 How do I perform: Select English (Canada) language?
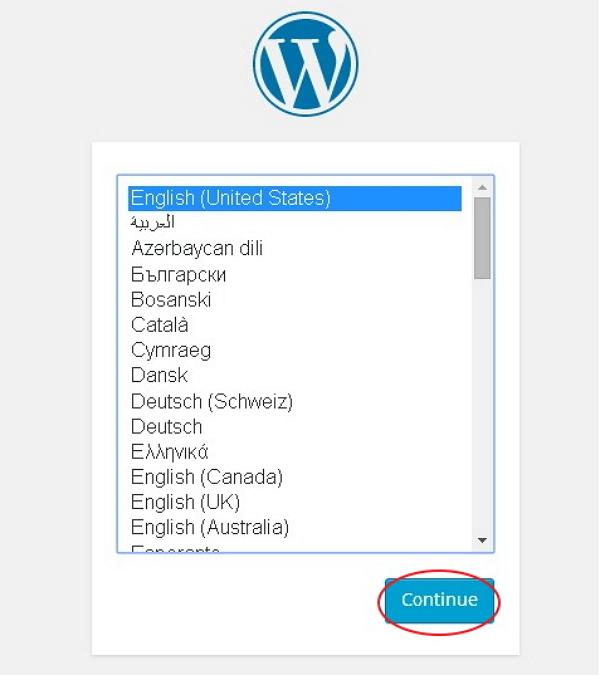click(x=206, y=477)
